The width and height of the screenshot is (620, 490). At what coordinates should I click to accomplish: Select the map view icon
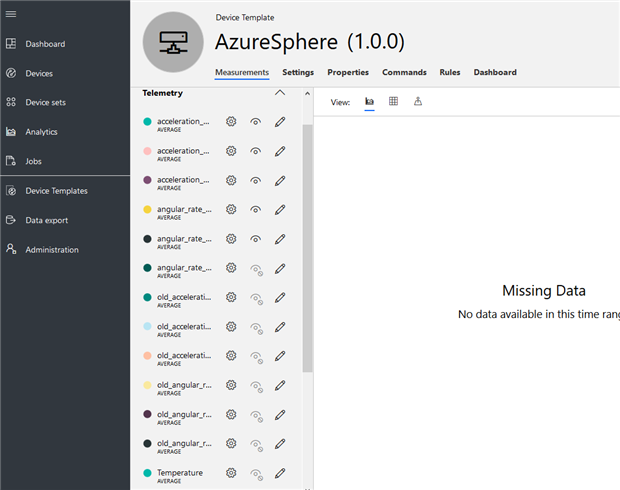click(x=418, y=101)
